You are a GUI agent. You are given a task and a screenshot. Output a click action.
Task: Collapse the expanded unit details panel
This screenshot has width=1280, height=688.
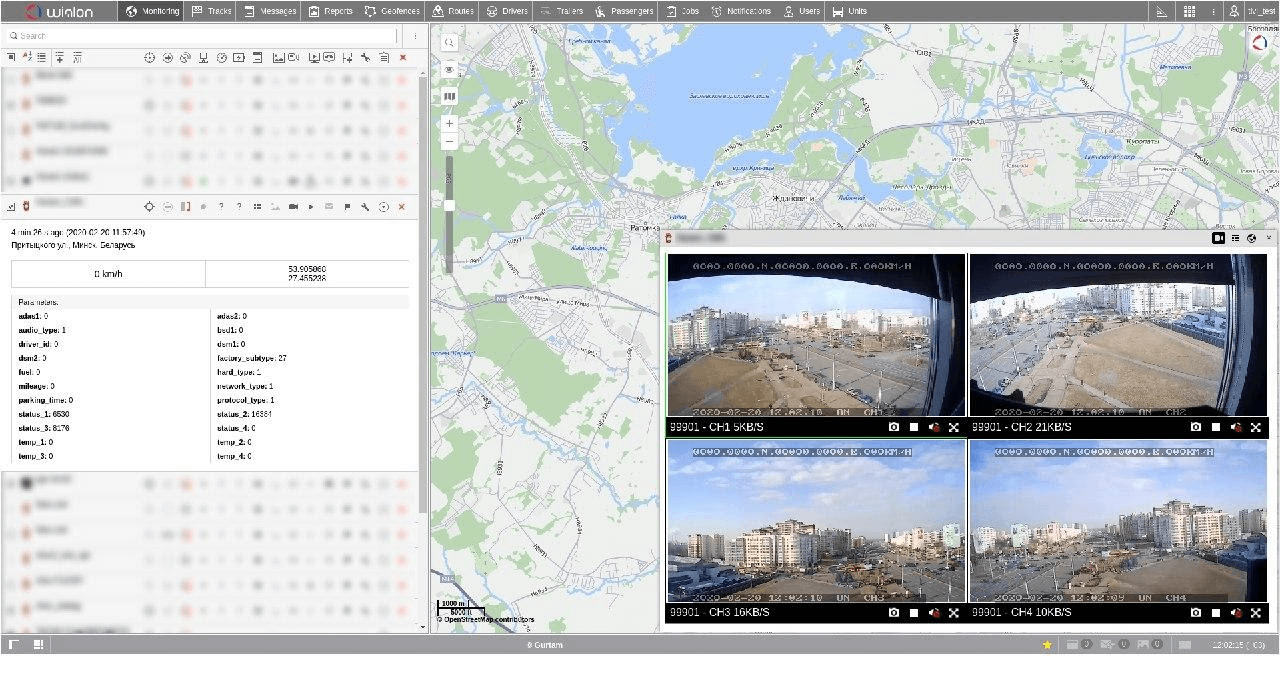click(11, 207)
